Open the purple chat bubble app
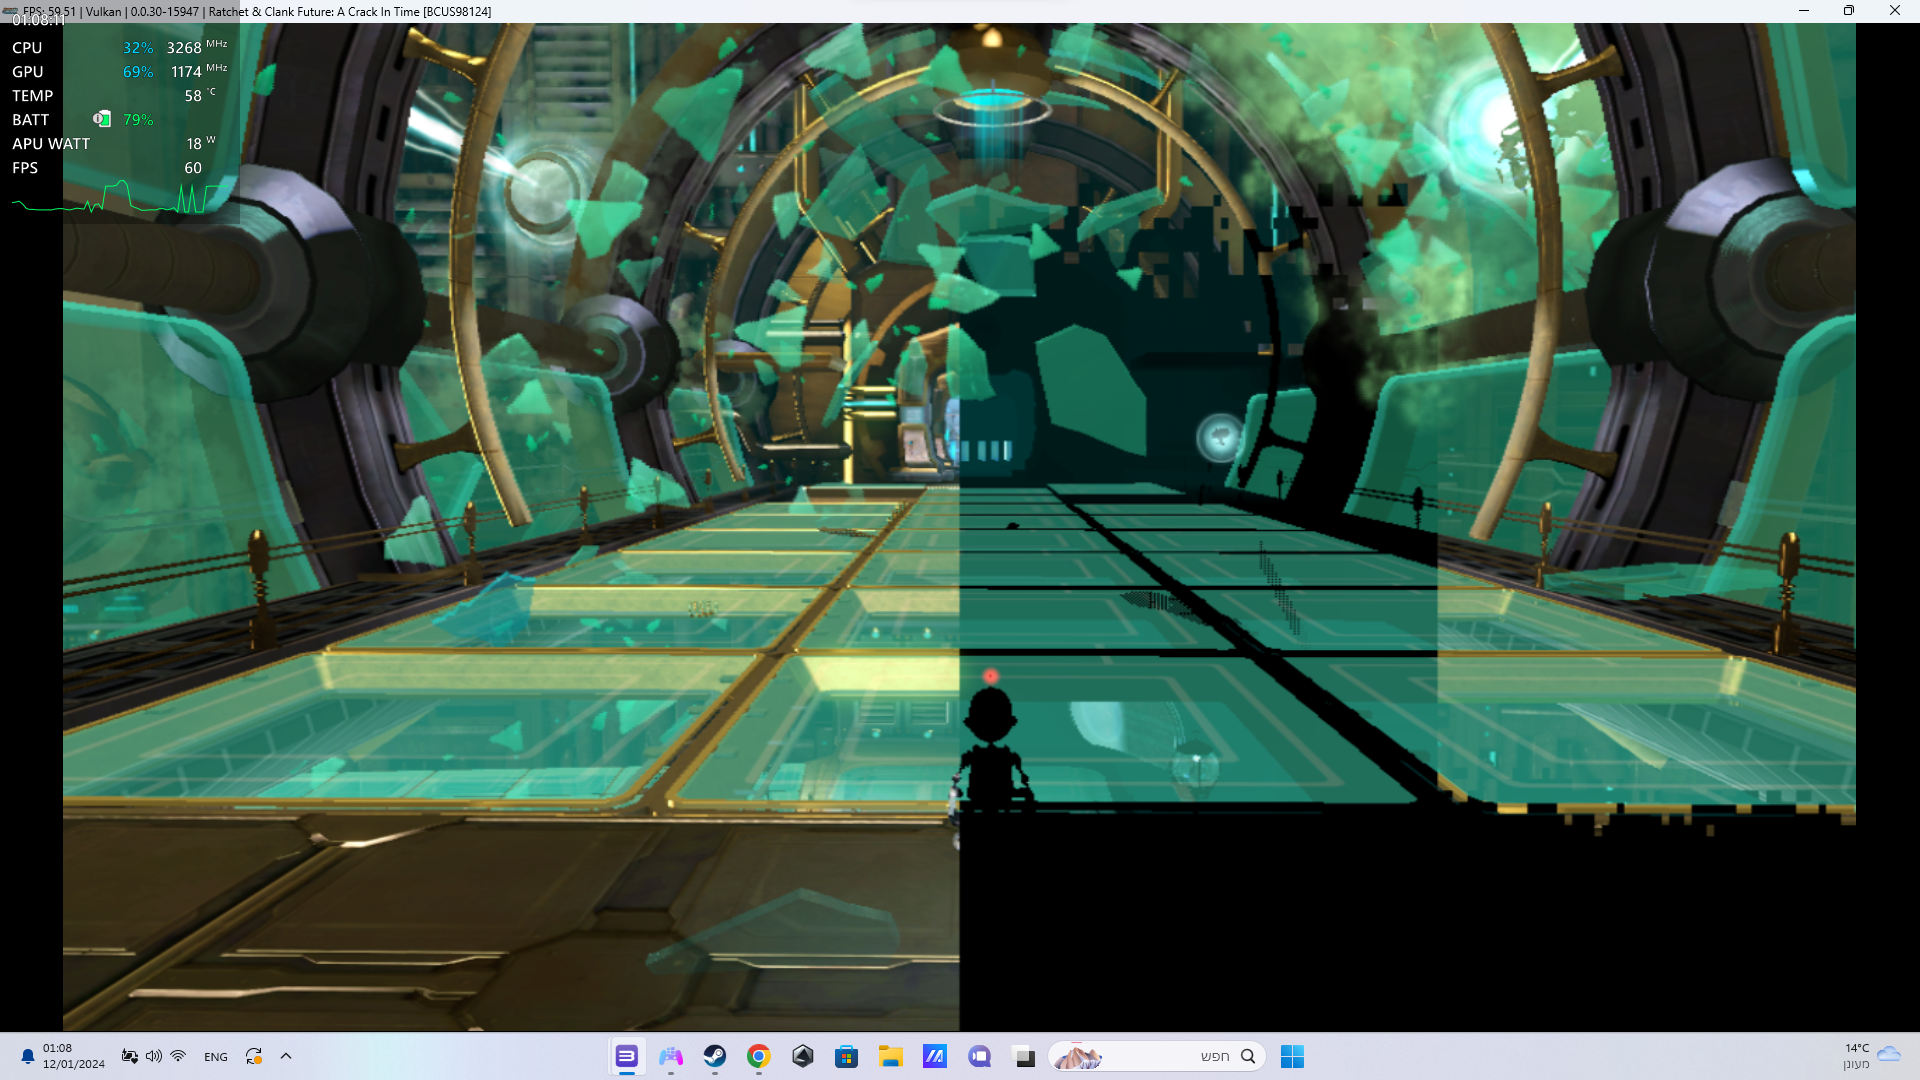The height and width of the screenshot is (1080, 1920). click(x=979, y=1056)
